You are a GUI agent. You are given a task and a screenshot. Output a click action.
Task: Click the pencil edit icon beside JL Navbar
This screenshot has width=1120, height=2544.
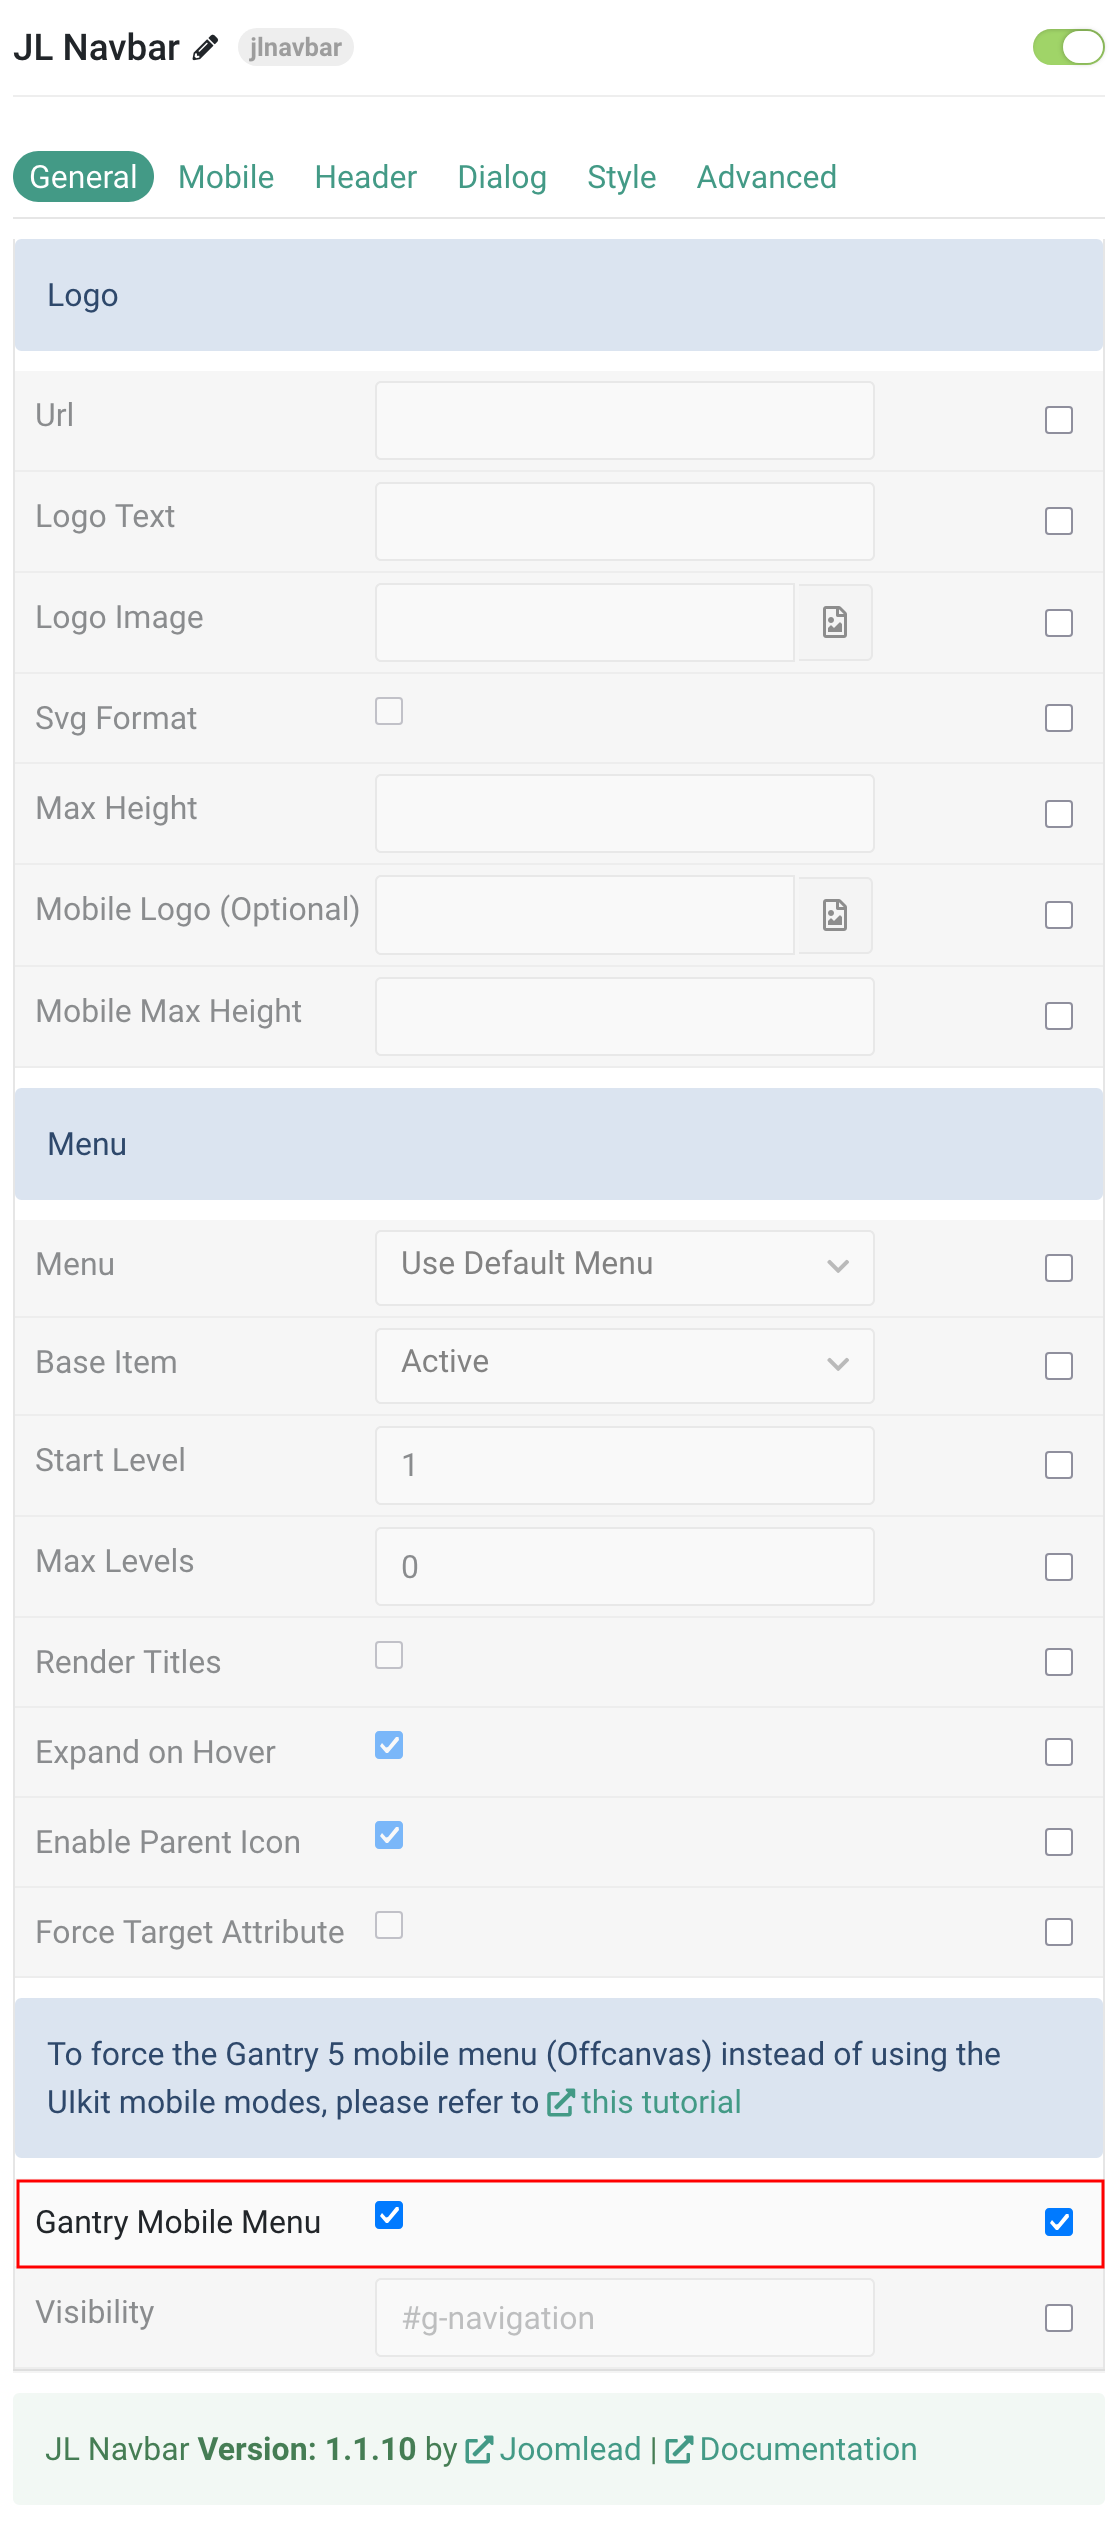(x=206, y=48)
